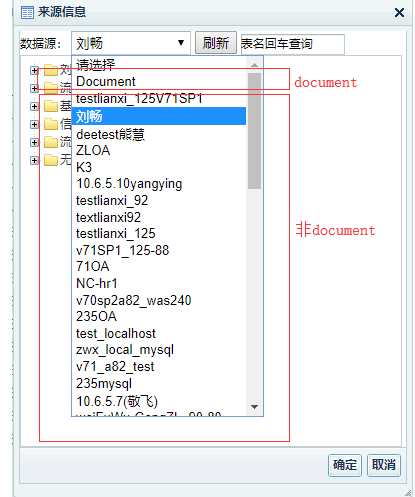Click the 来源信息 table icon in title bar
The image size is (415, 497).
pyautogui.click(x=27, y=13)
